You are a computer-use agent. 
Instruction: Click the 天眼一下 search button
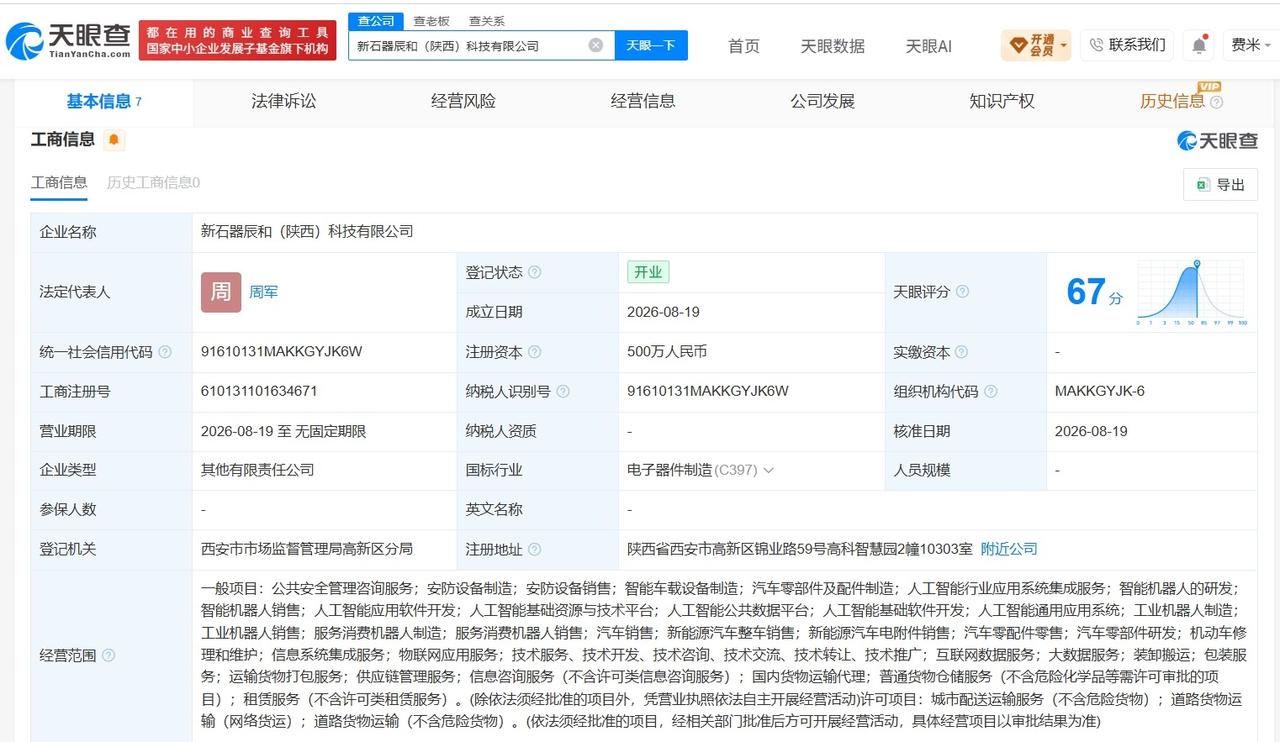pos(651,45)
